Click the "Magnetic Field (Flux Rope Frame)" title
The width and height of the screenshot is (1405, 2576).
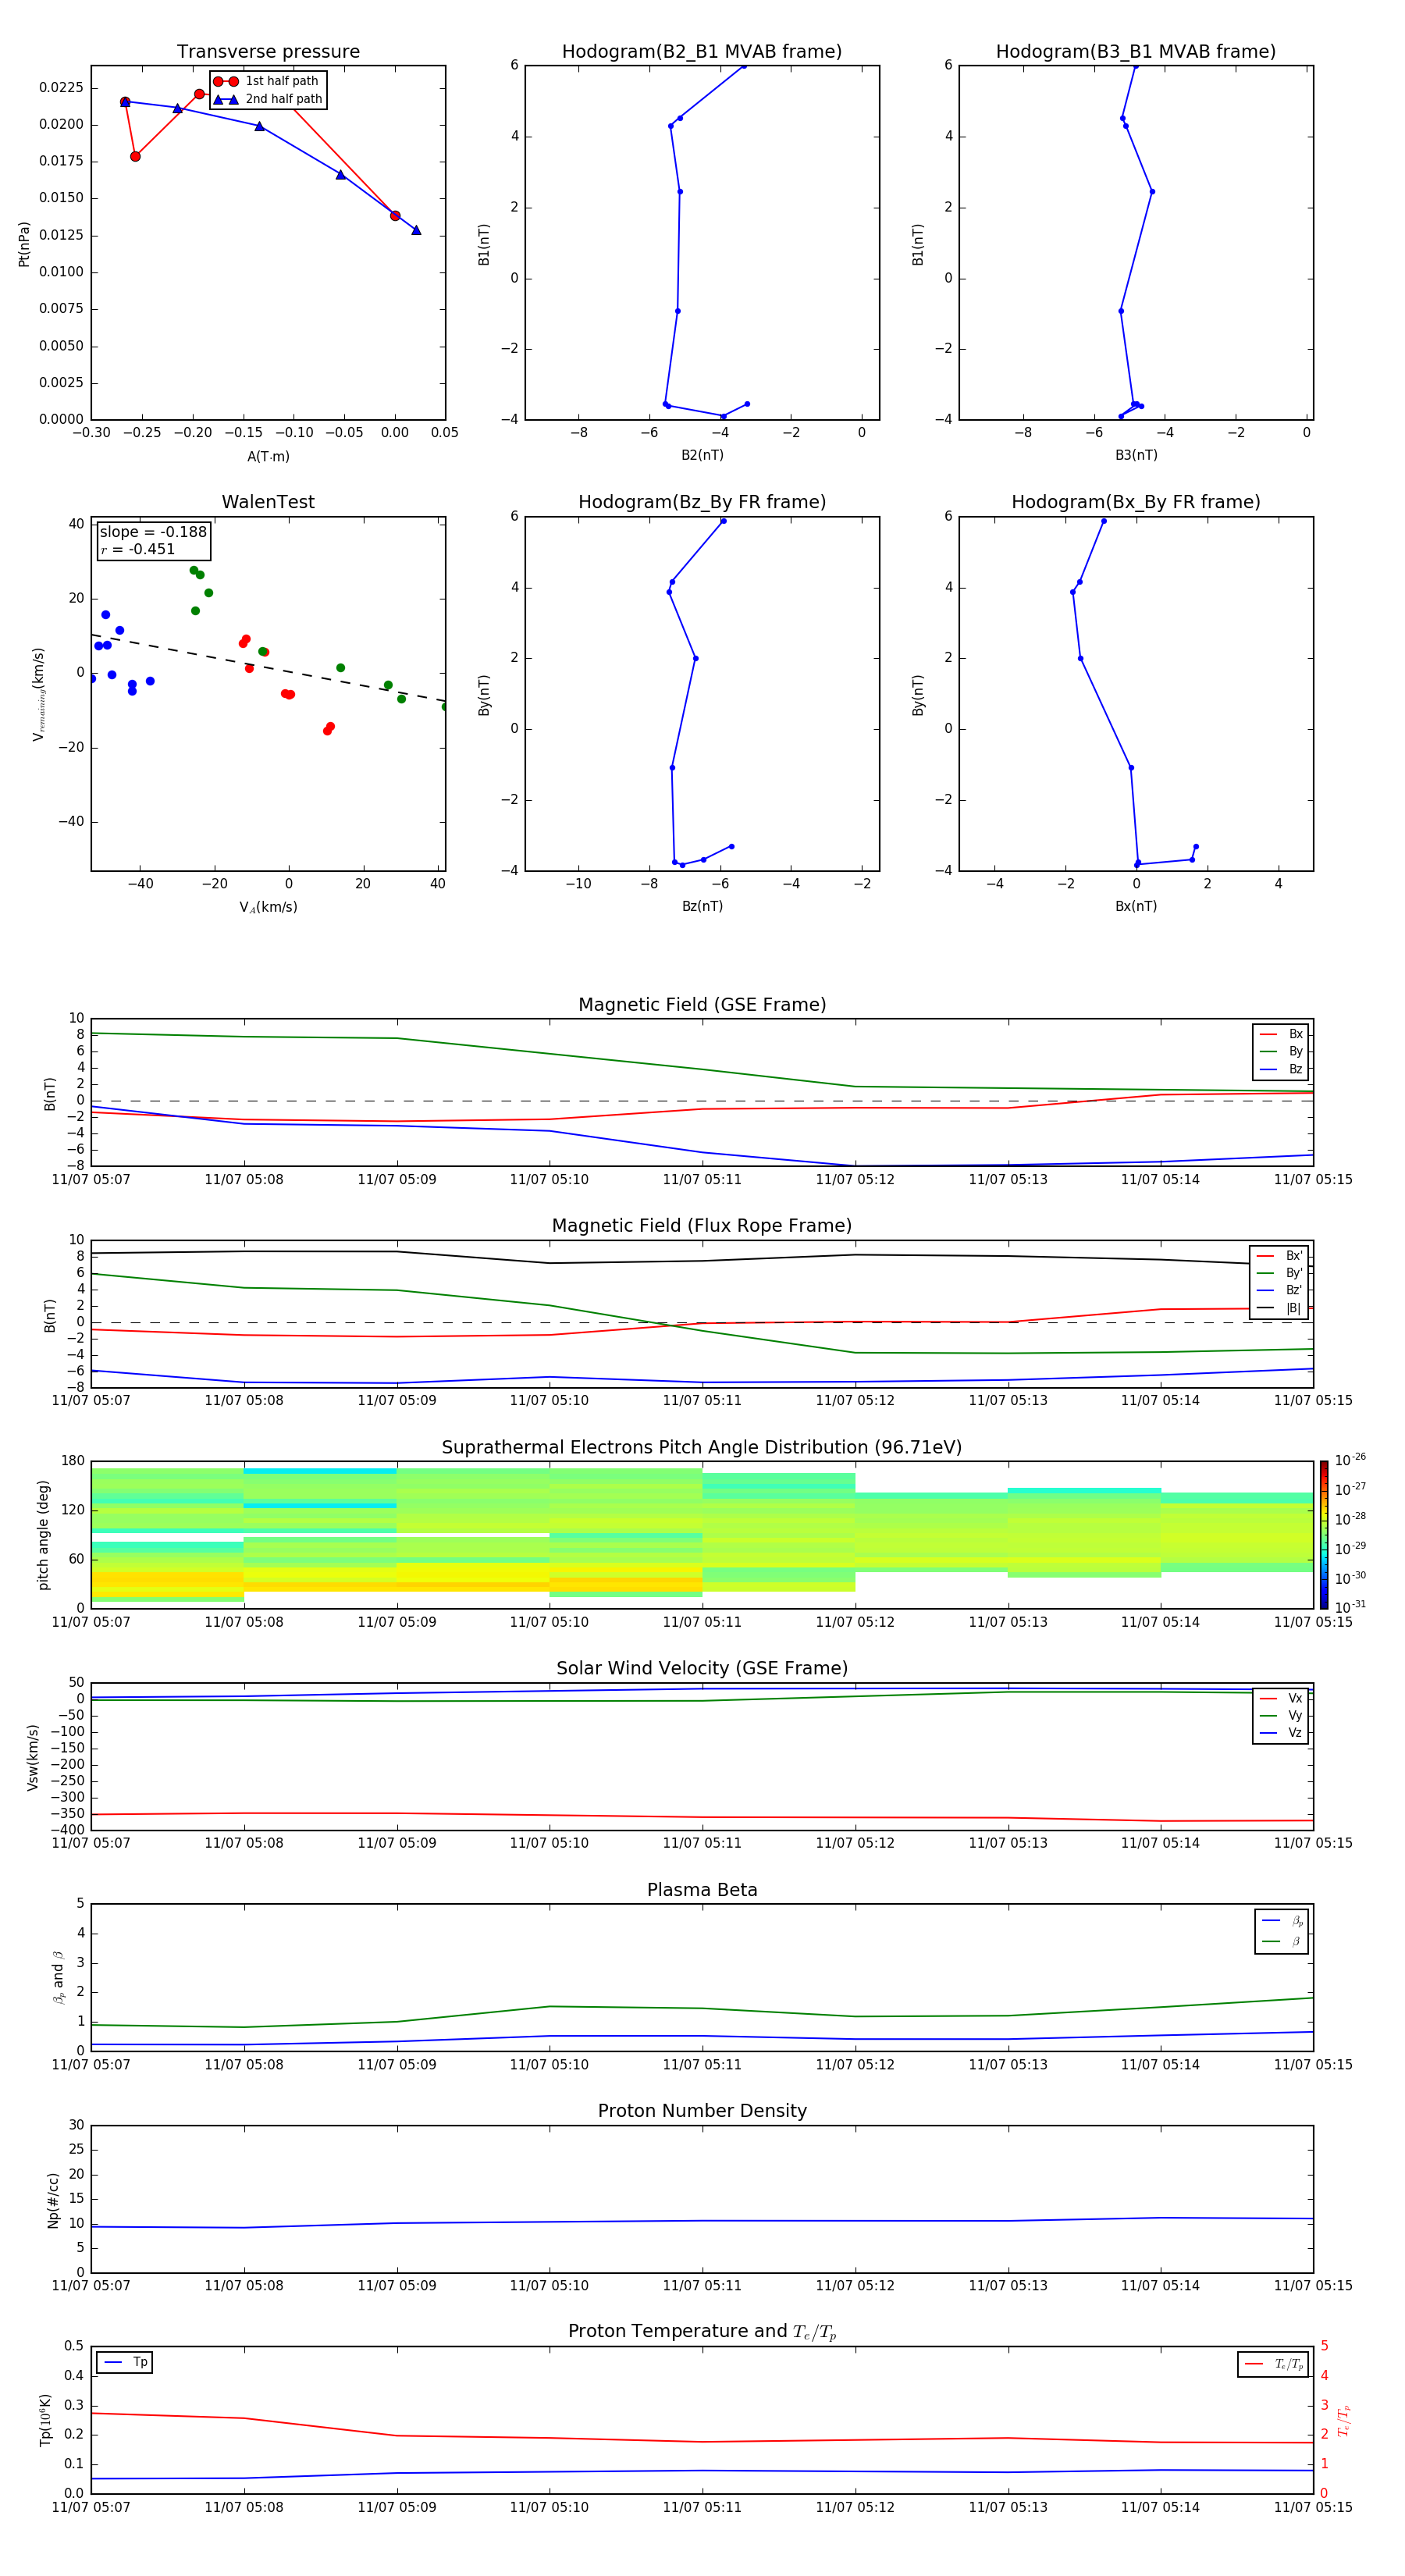[702, 1226]
